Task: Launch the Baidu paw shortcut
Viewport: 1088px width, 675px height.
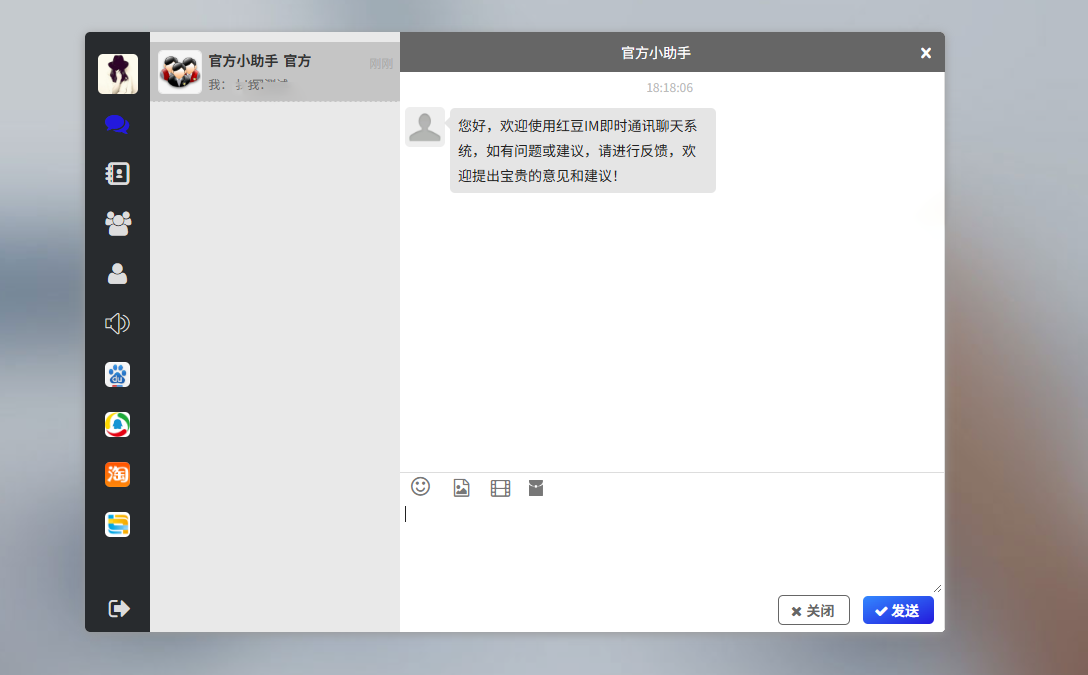Action: pyautogui.click(x=117, y=375)
